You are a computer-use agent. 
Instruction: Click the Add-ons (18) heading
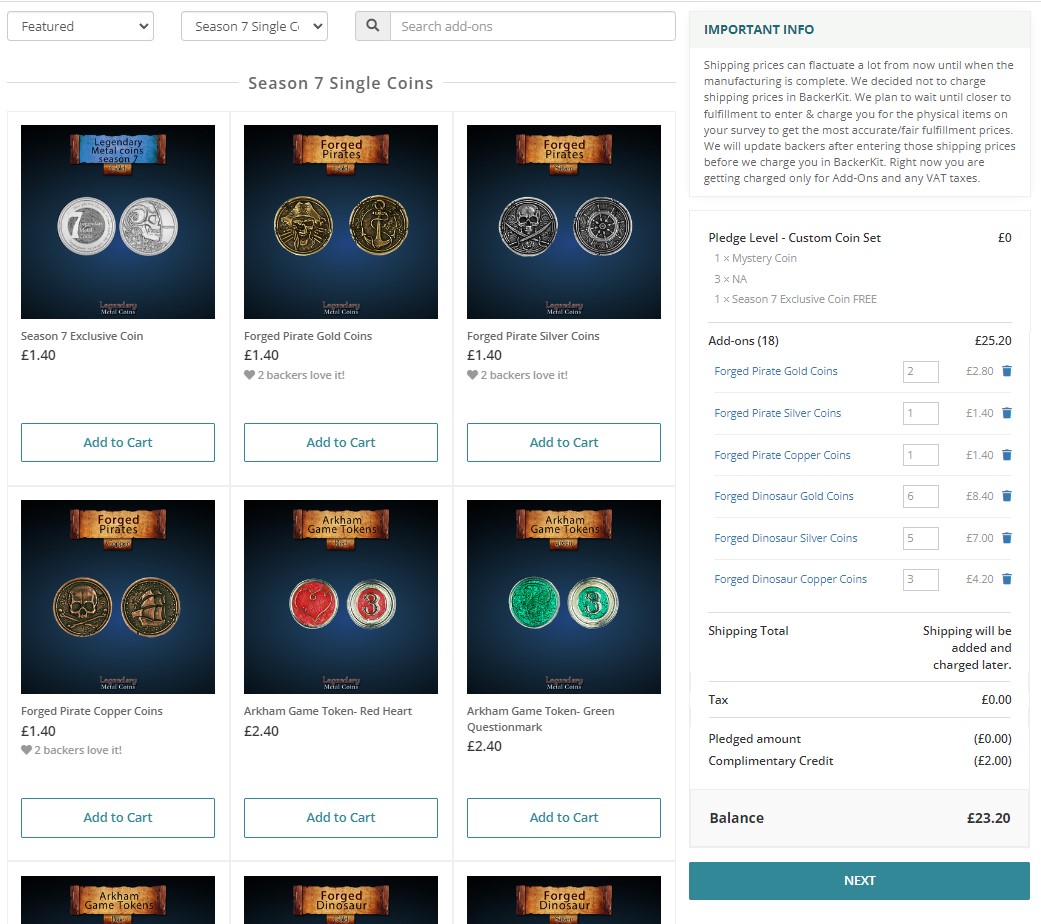click(x=743, y=341)
